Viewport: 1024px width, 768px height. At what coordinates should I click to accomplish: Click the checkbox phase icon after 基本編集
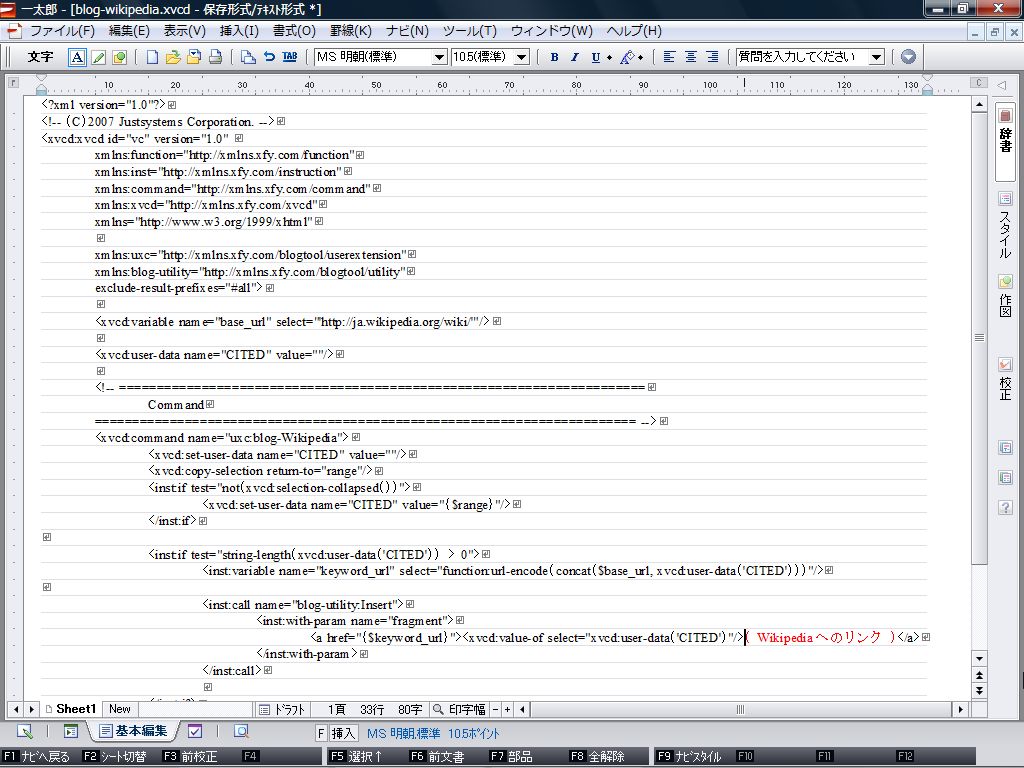click(195, 731)
